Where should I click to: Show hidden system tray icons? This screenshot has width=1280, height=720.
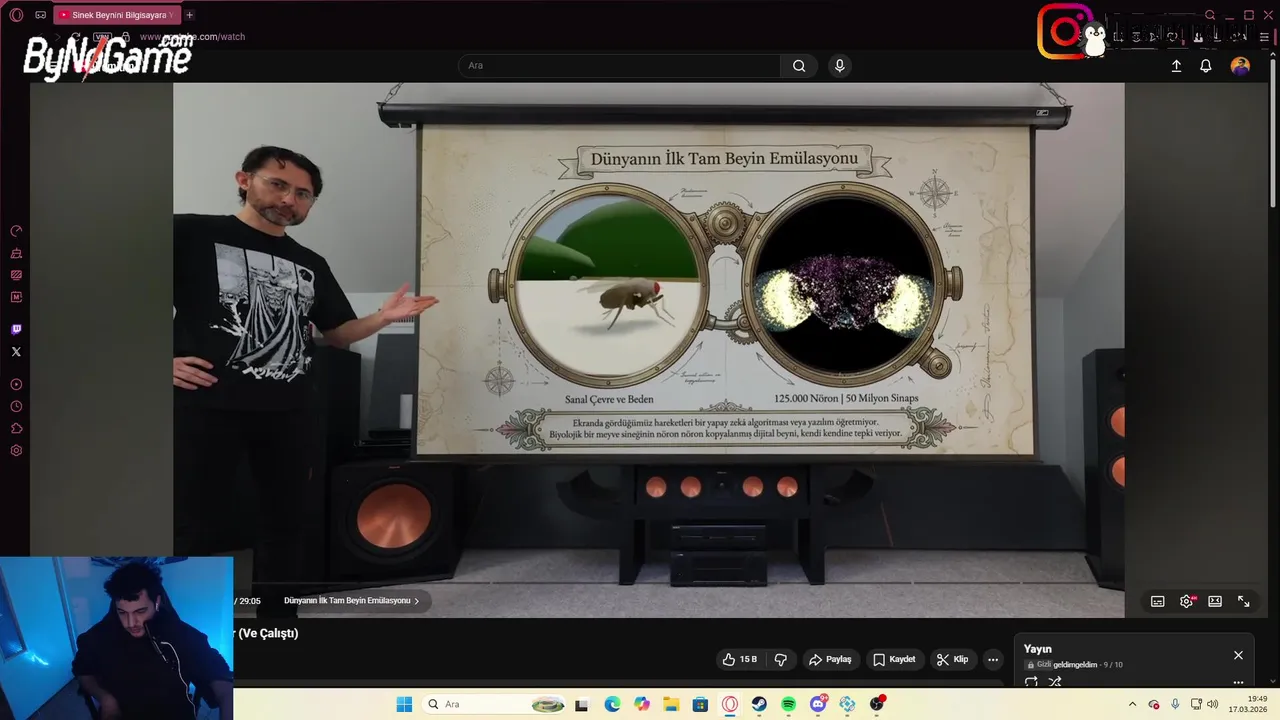1132,704
